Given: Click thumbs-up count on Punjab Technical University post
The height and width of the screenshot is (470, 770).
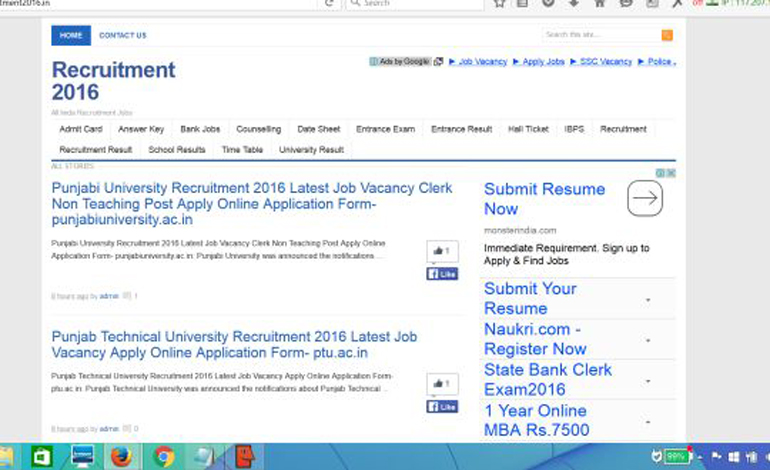Looking at the screenshot, I should pyautogui.click(x=442, y=384).
